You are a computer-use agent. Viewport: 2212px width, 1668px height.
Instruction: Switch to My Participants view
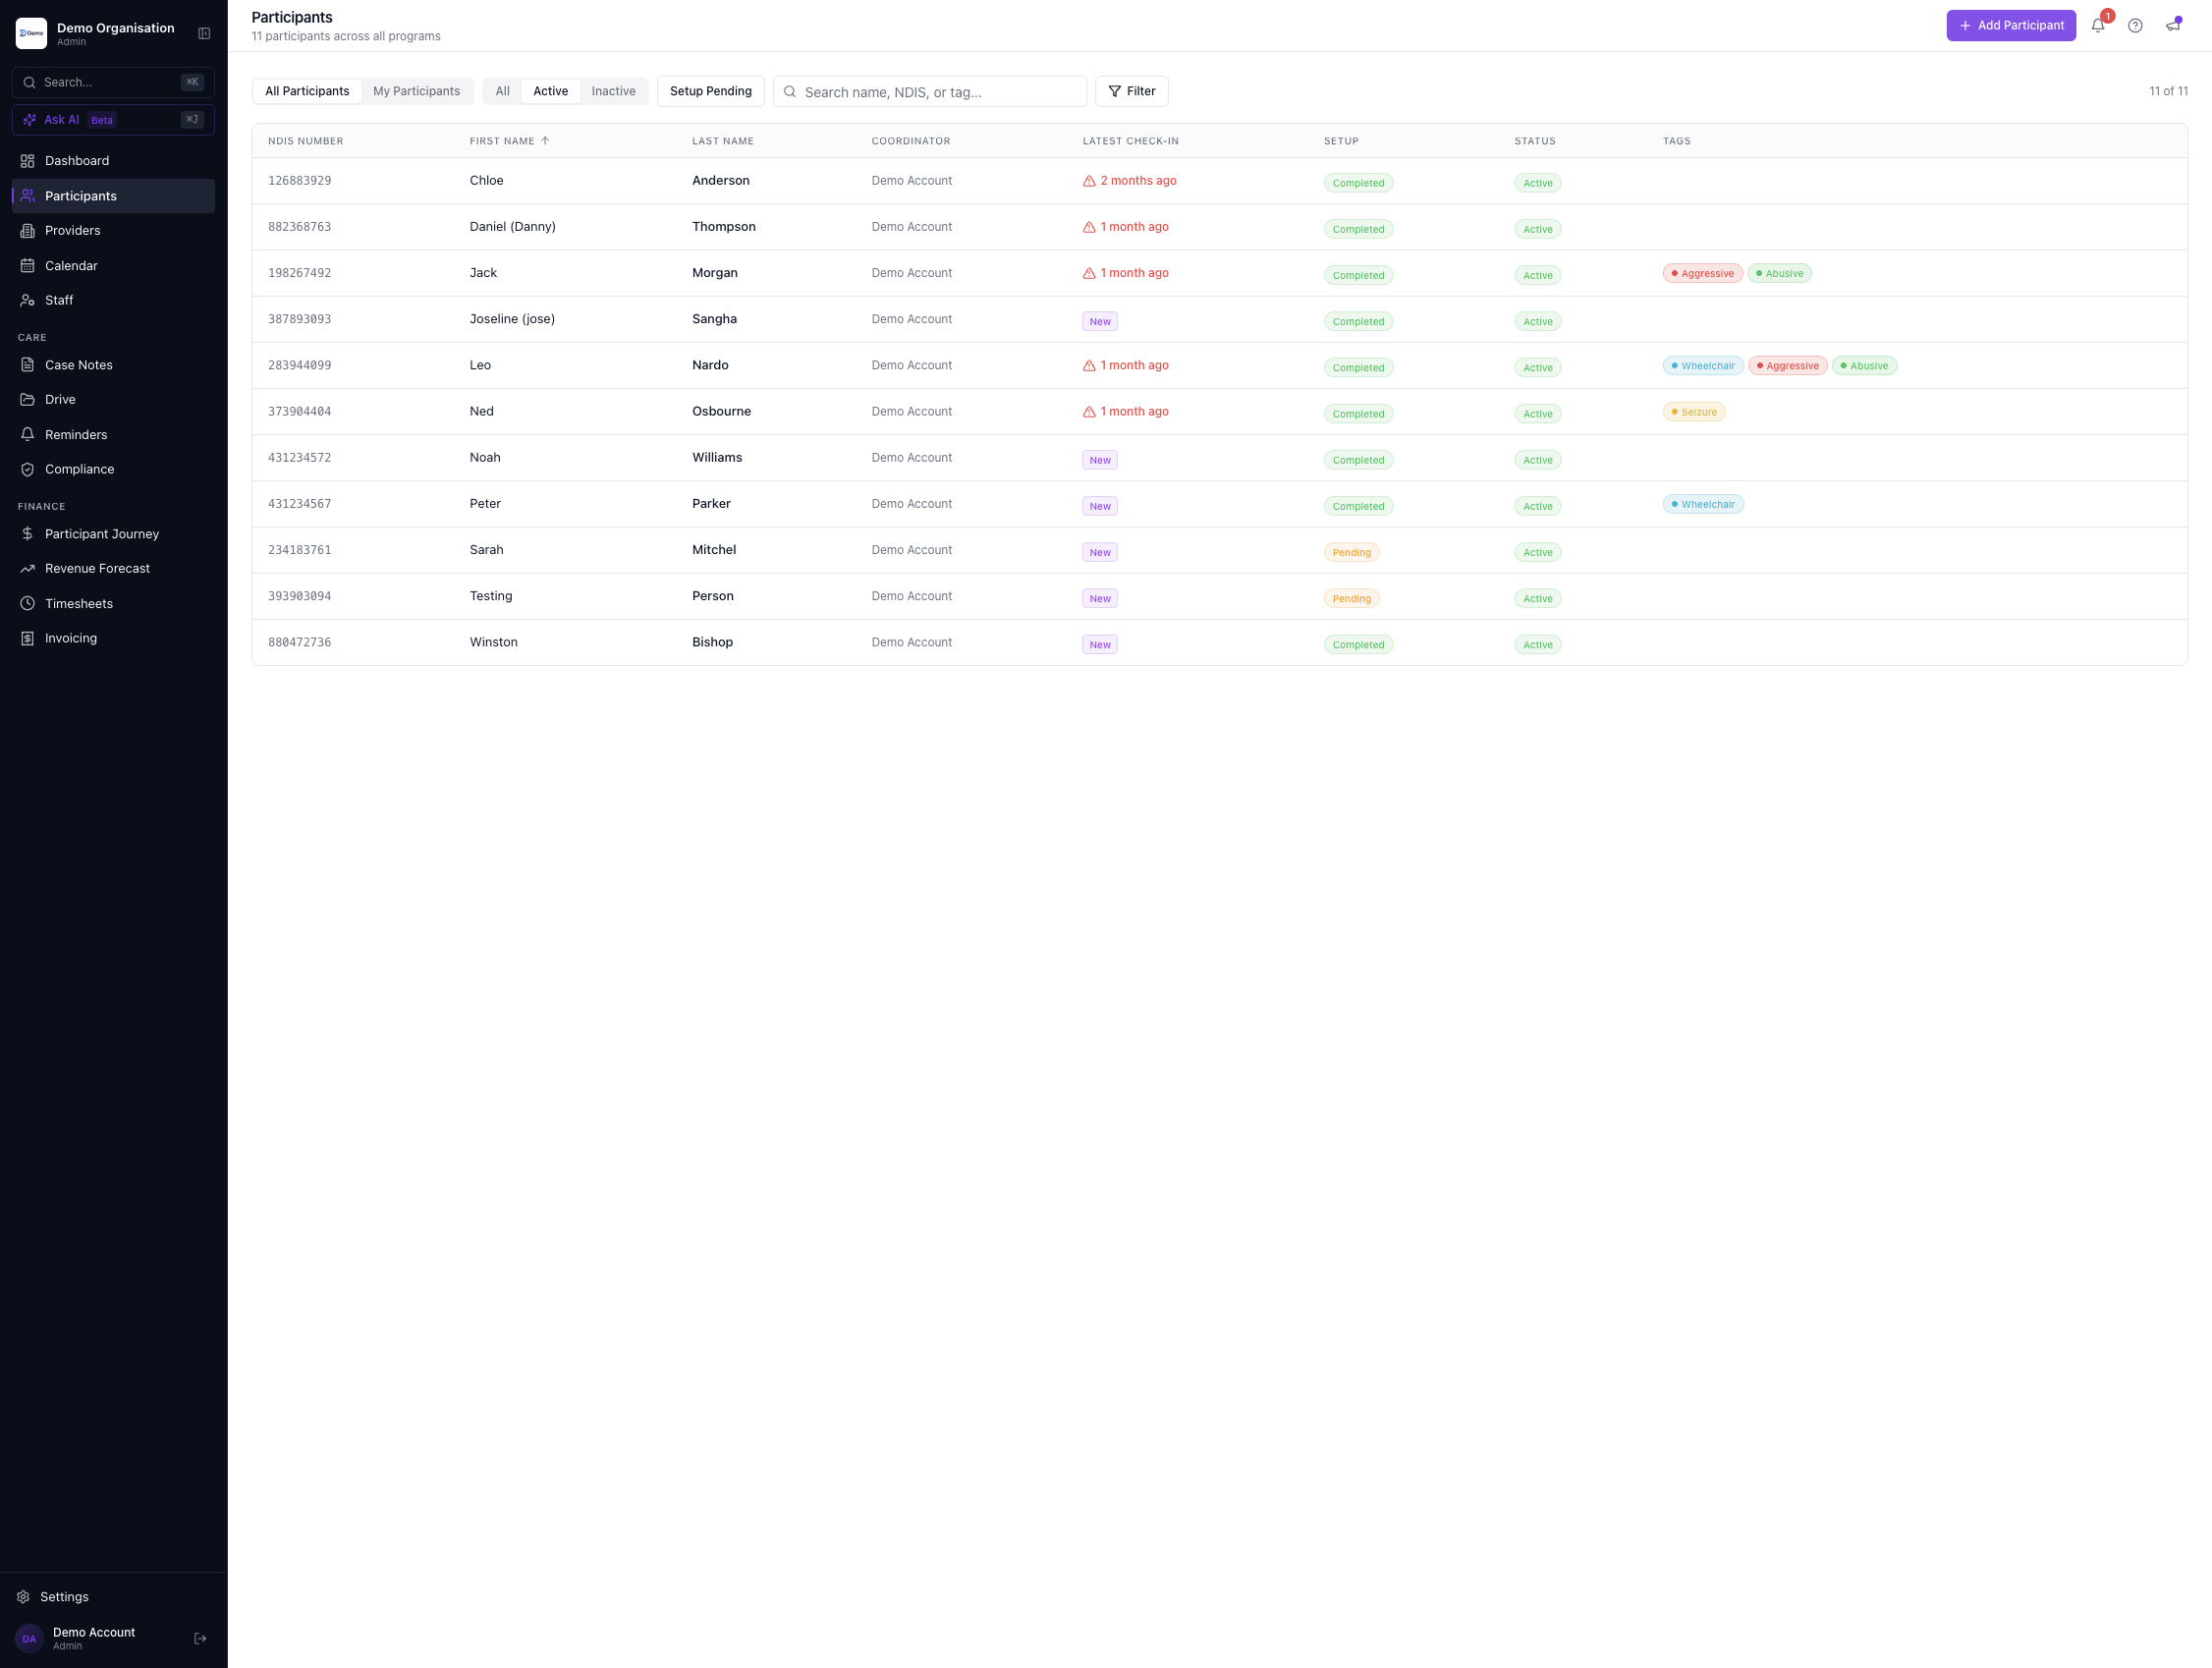416,91
